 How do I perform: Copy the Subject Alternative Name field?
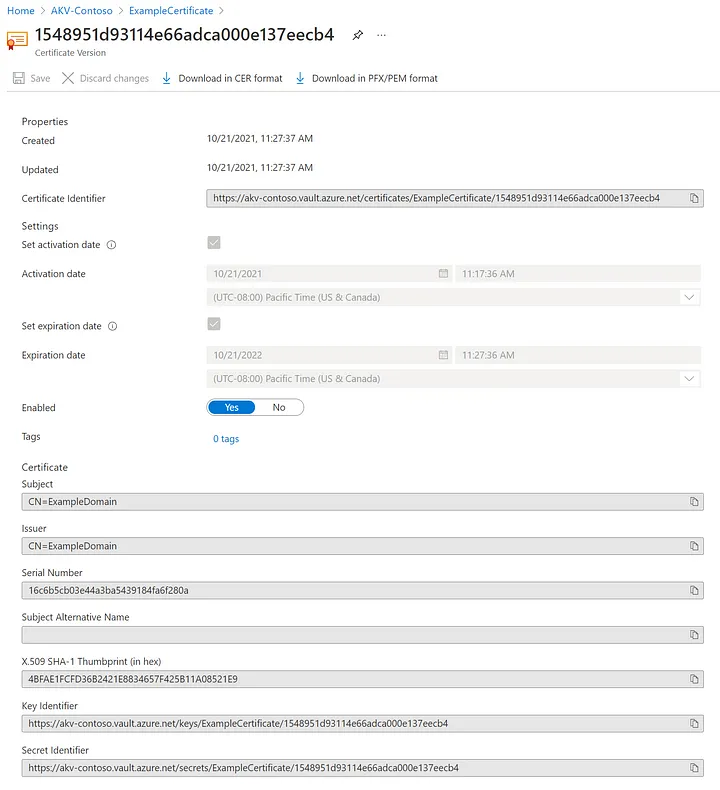tap(694, 634)
